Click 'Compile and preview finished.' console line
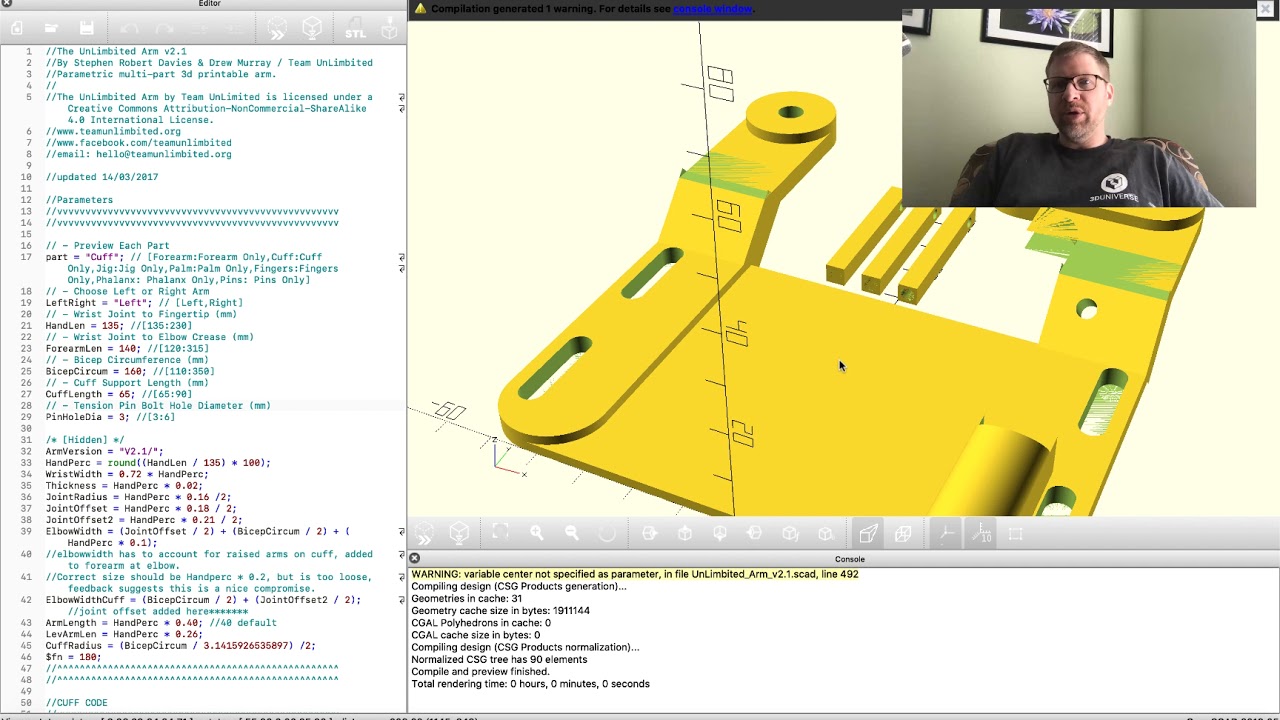The width and height of the screenshot is (1280, 720). click(x=480, y=671)
